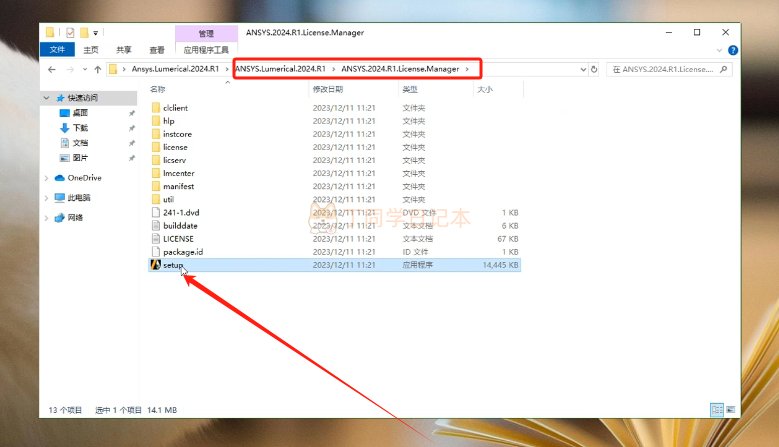This screenshot has width=779, height=447.
Task: Open 下载 under quick access
Action: [x=79, y=128]
